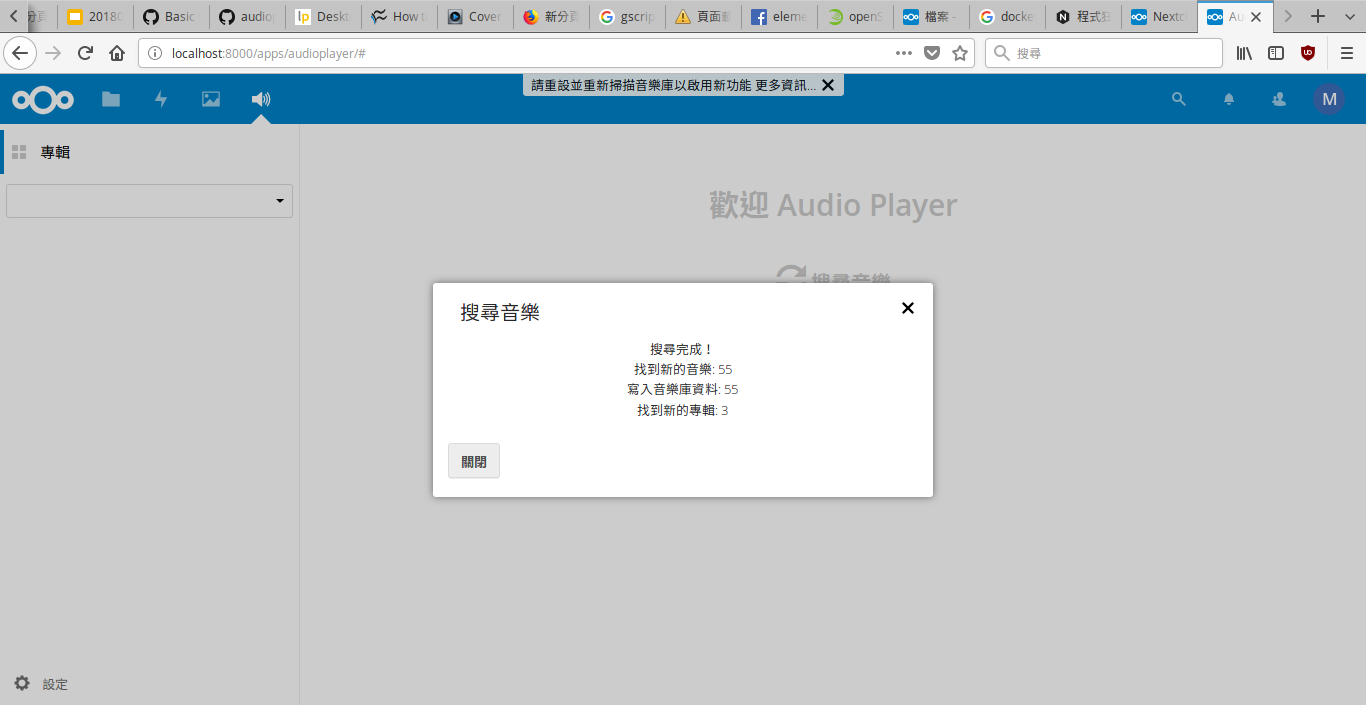Screen dimensions: 1366x705
Task: Dismiss the rescan notification banner
Action: (x=828, y=85)
